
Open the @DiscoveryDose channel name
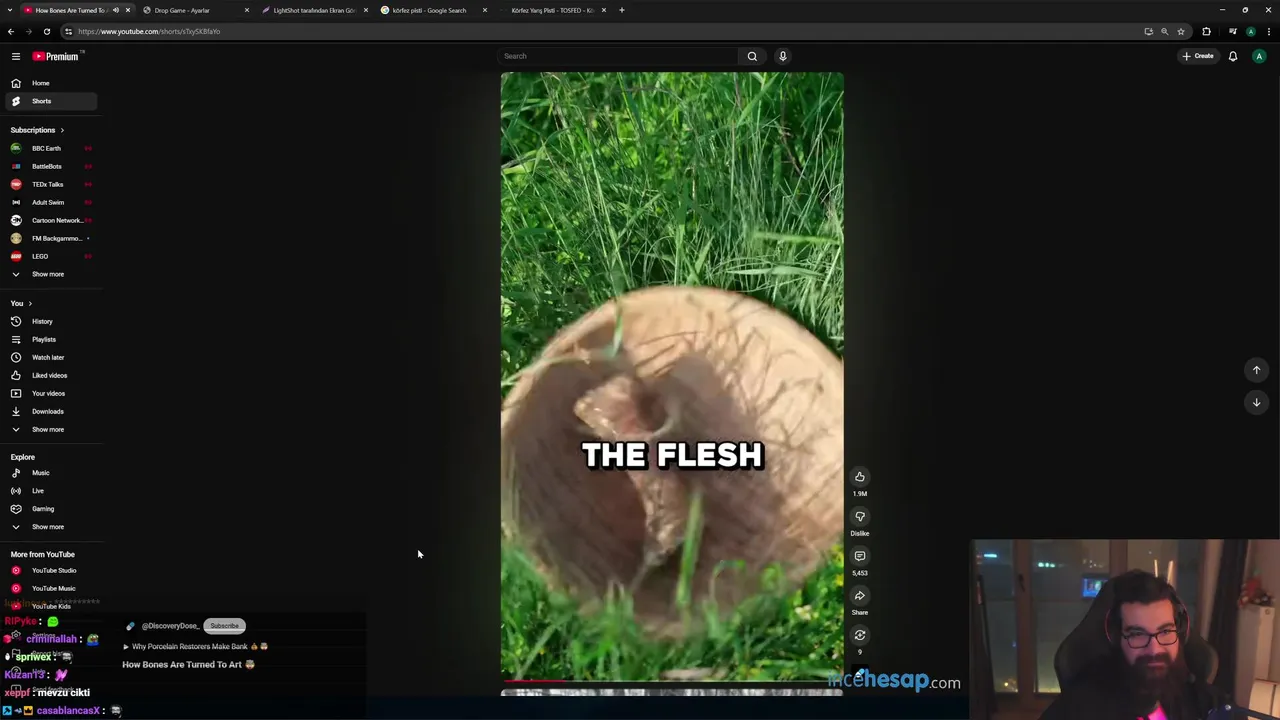169,626
